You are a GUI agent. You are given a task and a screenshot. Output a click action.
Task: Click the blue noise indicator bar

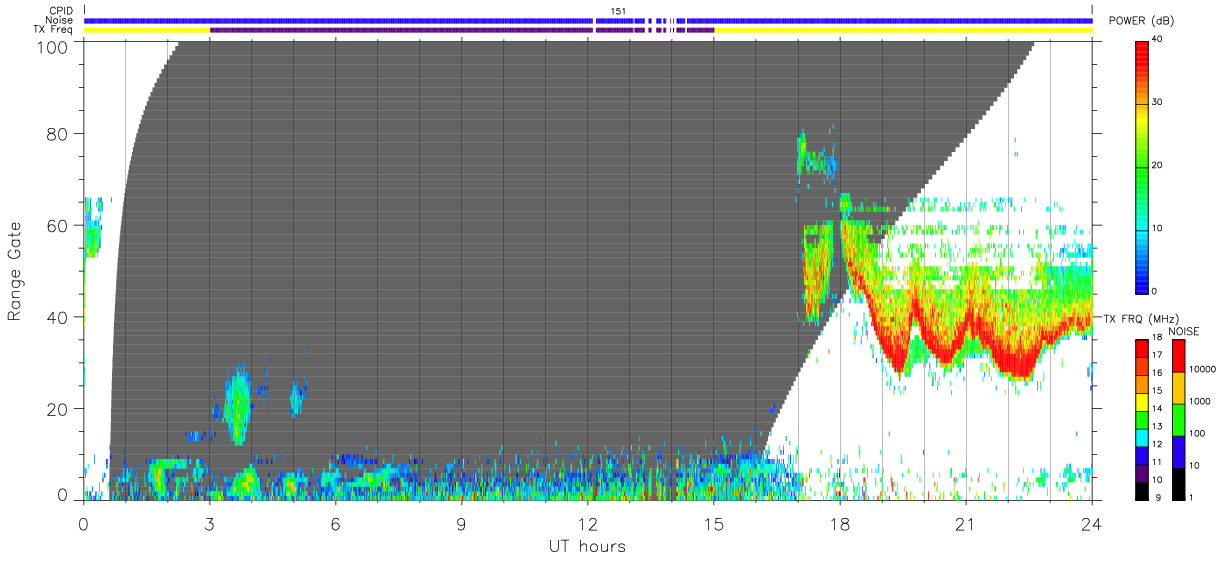pyautogui.click(x=588, y=20)
